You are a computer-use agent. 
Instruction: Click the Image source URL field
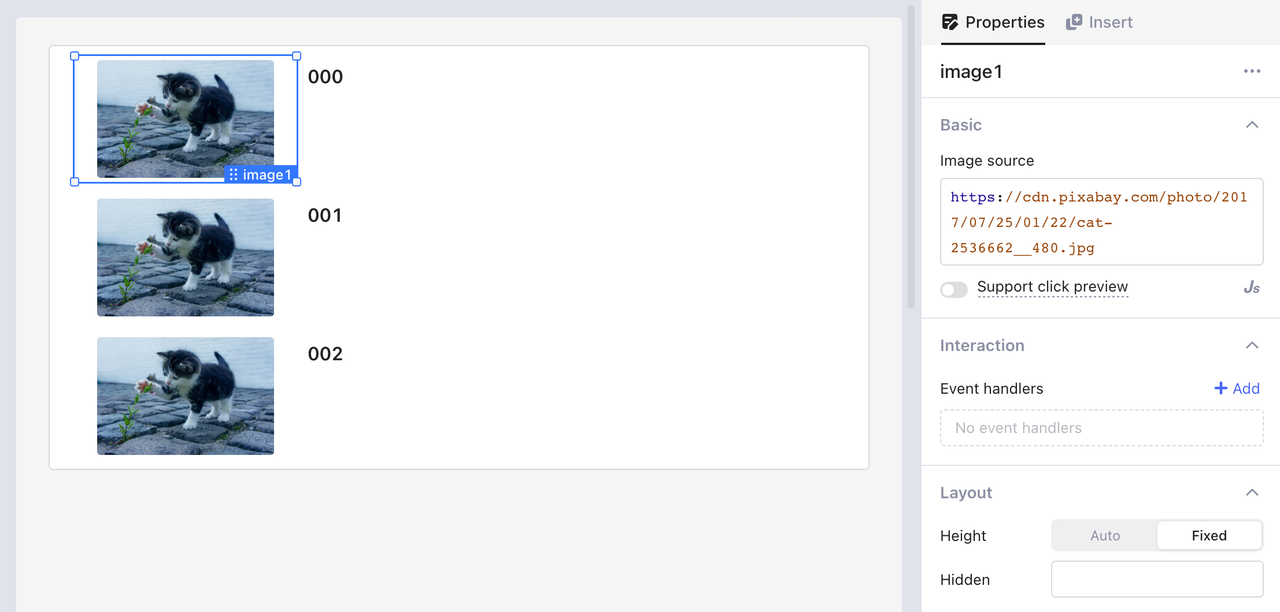tap(1101, 222)
